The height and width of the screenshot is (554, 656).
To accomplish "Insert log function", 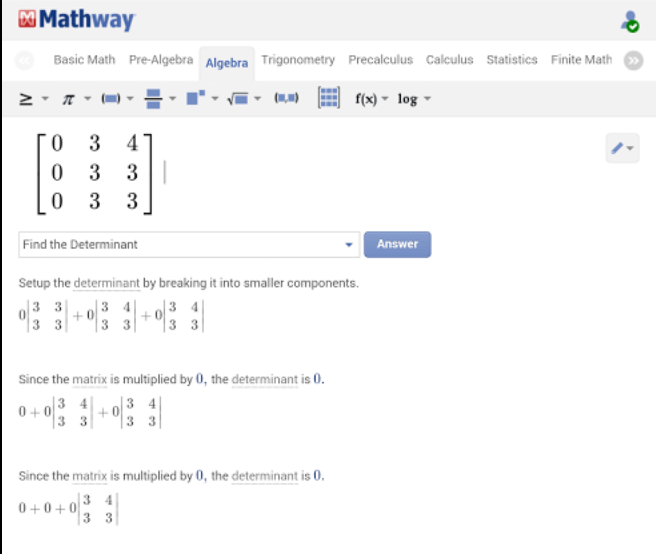I will pyautogui.click(x=407, y=99).
